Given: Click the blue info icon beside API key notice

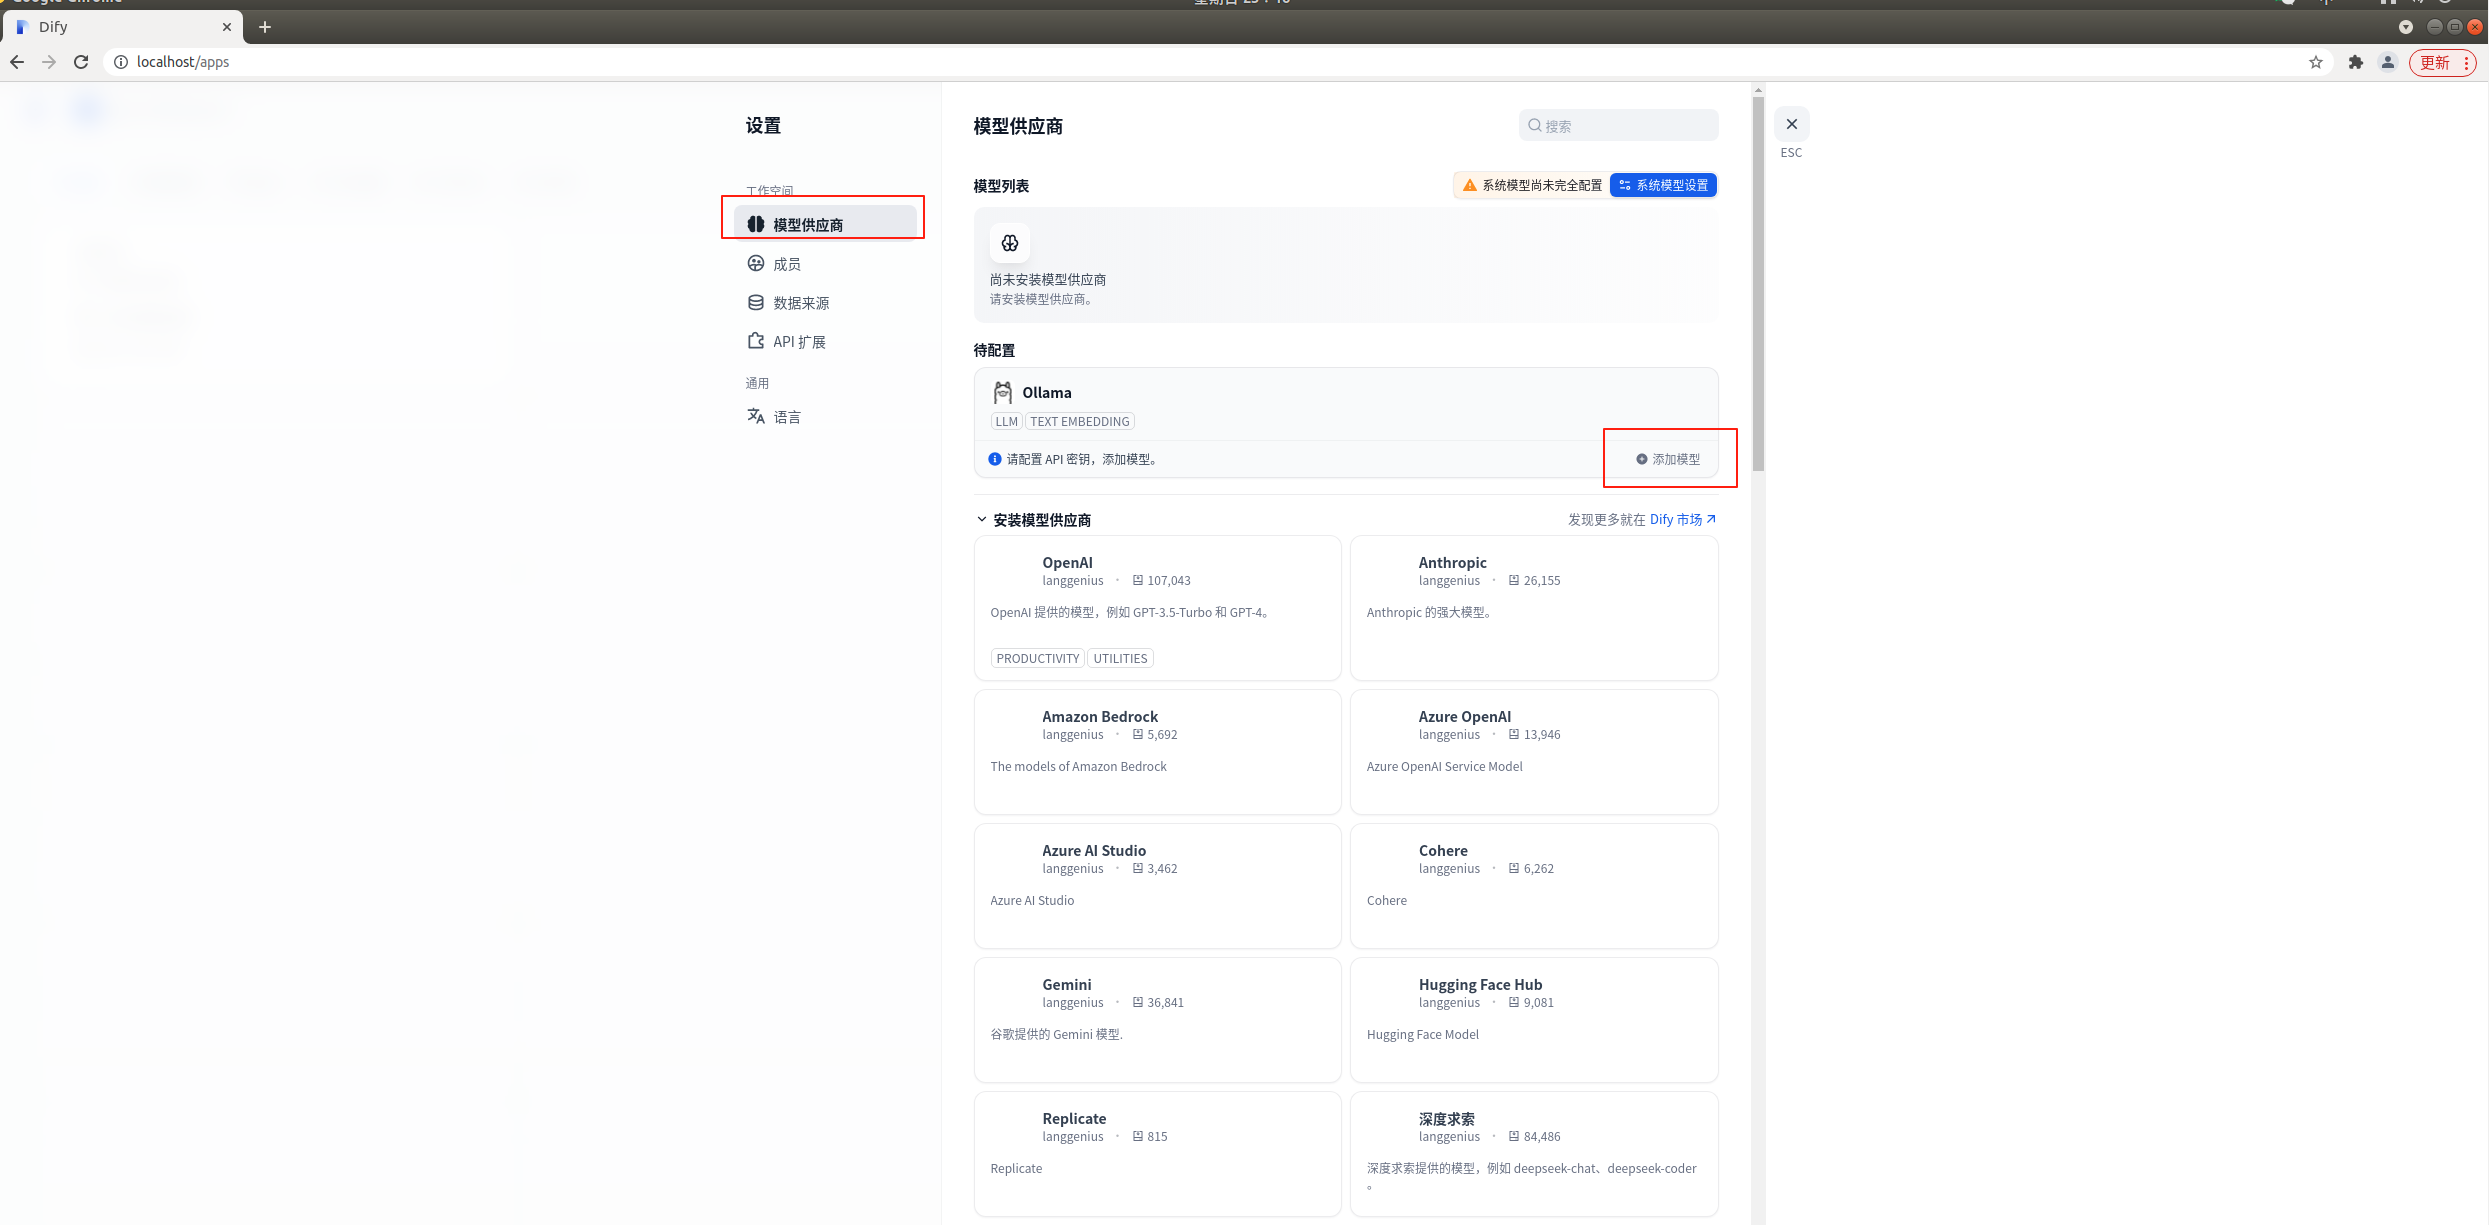Looking at the screenshot, I should [x=995, y=459].
